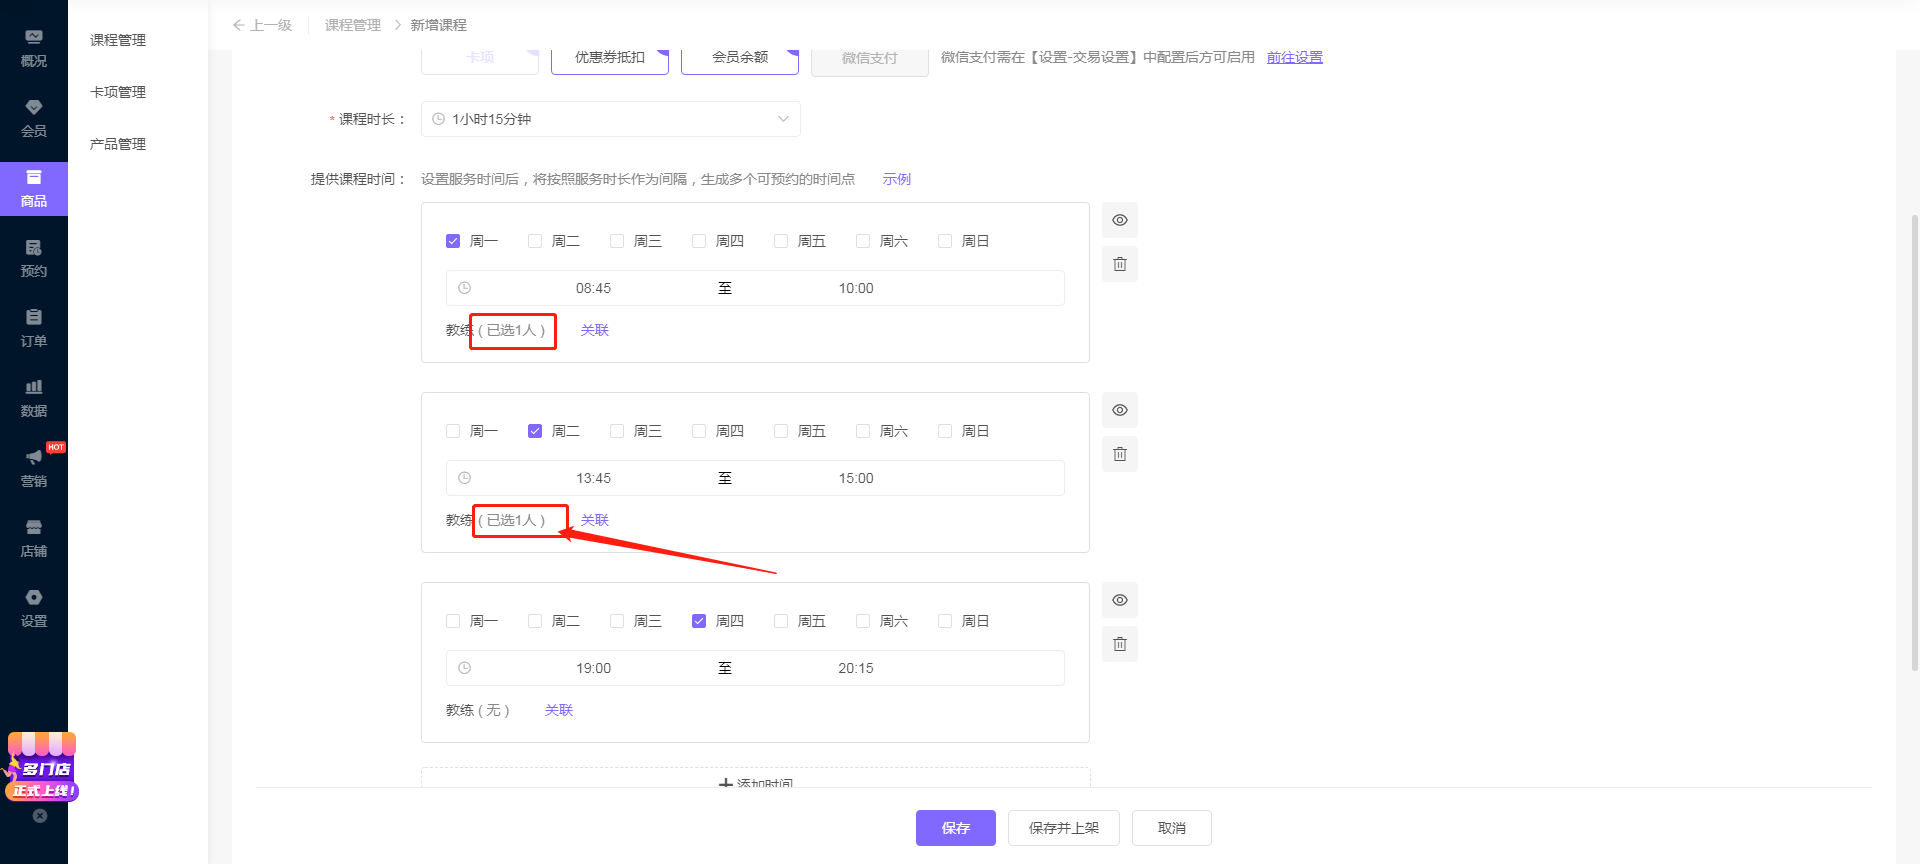The image size is (1920, 864).
Task: Check 周三 in the first time block
Action: [617, 241]
